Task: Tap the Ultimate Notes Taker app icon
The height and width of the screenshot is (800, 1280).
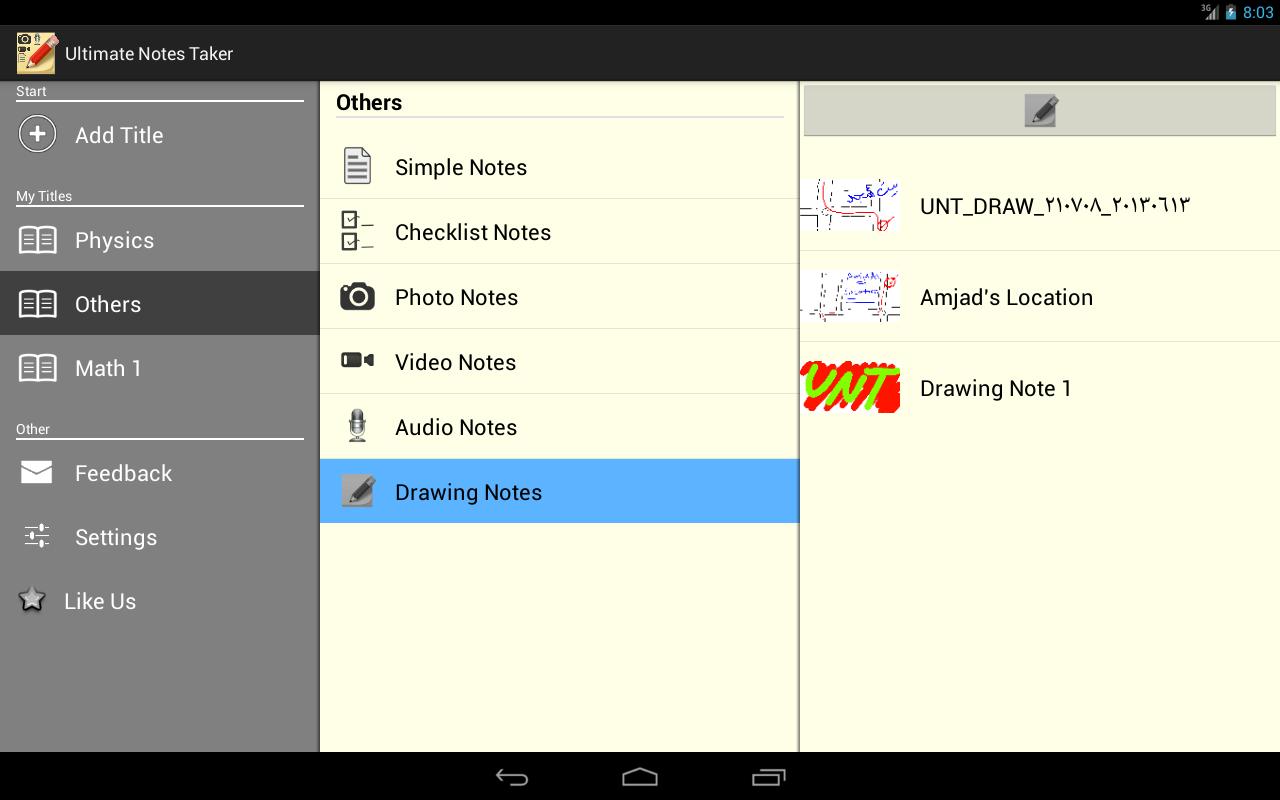Action: (36, 52)
